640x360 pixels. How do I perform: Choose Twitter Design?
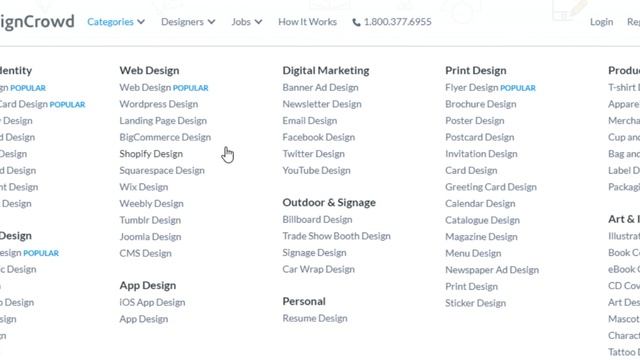click(x=313, y=154)
